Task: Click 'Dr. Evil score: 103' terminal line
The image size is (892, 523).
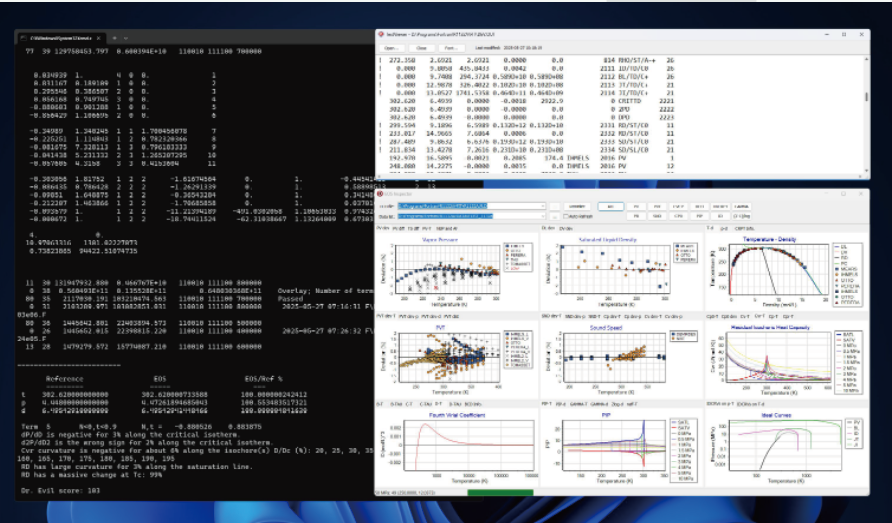Action: click(x=61, y=491)
